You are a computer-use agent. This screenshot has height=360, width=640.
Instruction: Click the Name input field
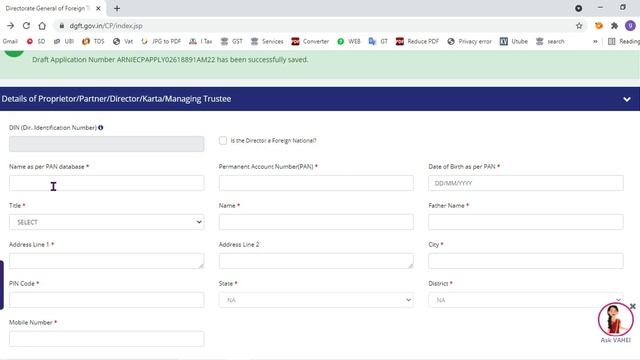pos(316,222)
